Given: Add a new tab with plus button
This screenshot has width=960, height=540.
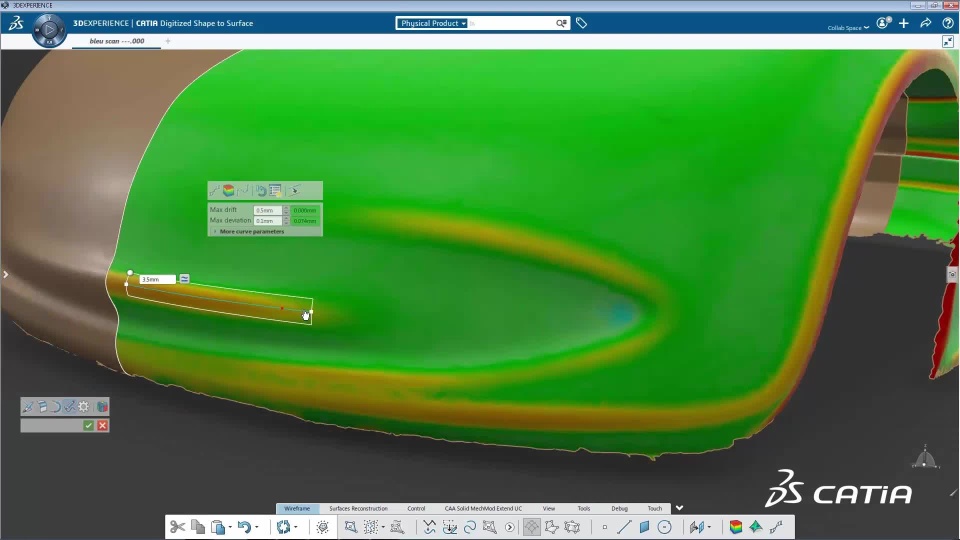Looking at the screenshot, I should coord(168,41).
